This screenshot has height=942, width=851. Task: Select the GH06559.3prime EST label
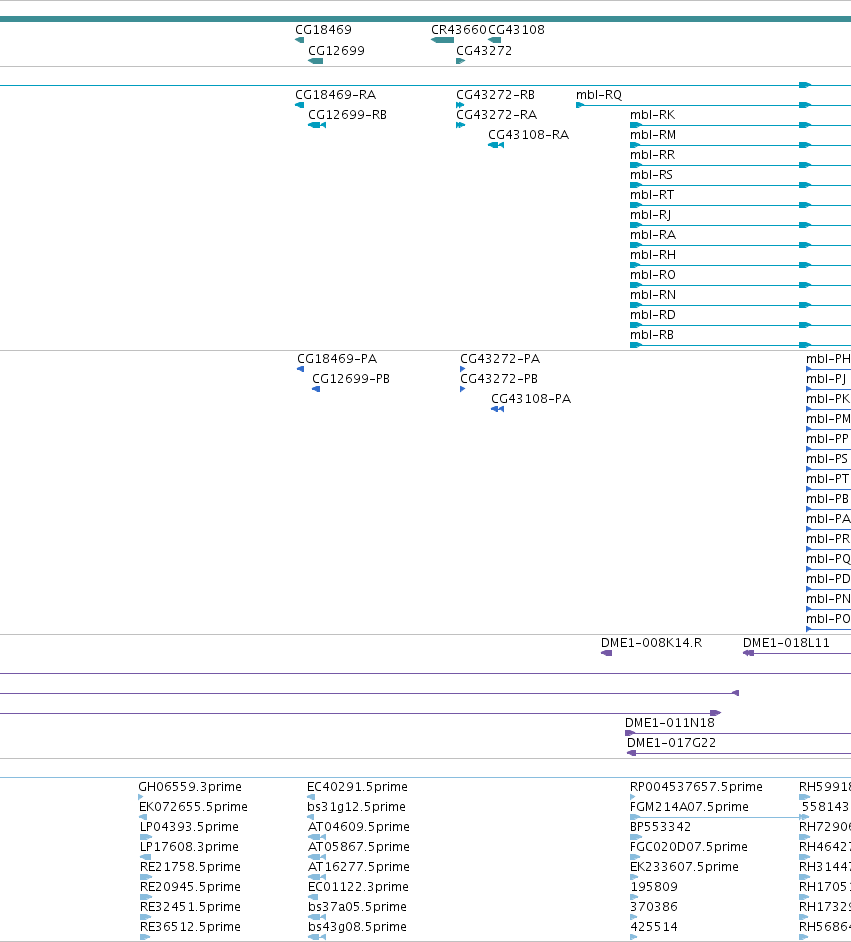[190, 786]
